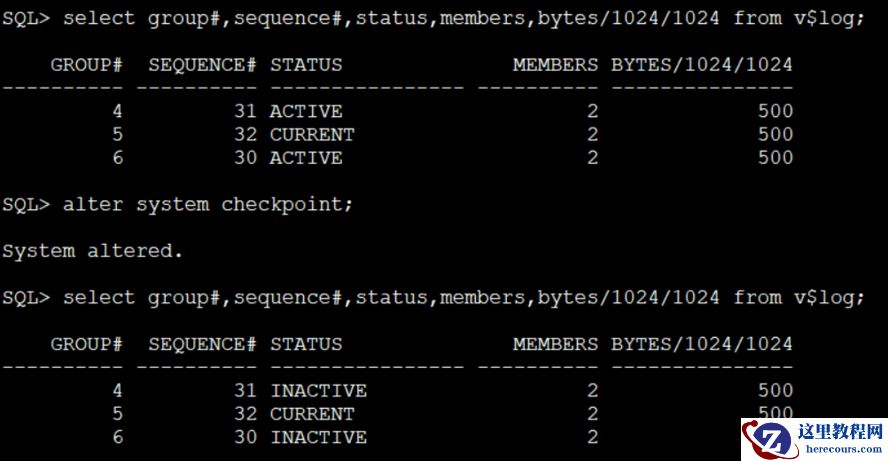Click SEQUENCE# header in first result table

pos(203,65)
